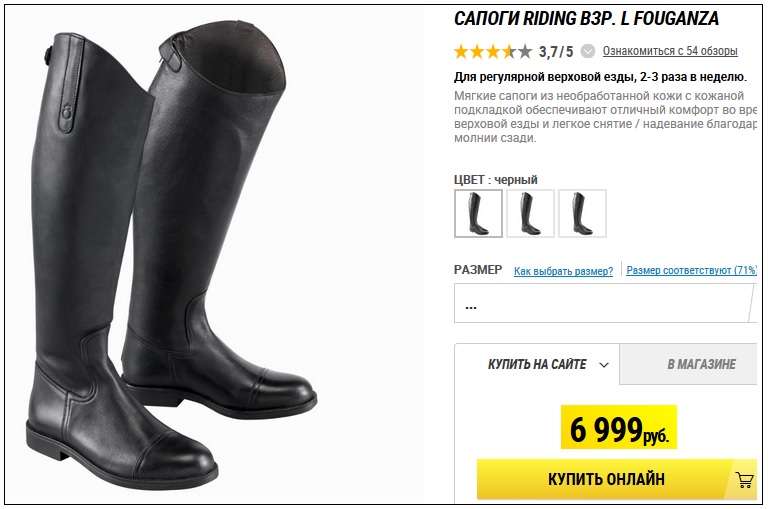
Task: Click the product description text paragraph
Action: click(x=605, y=117)
